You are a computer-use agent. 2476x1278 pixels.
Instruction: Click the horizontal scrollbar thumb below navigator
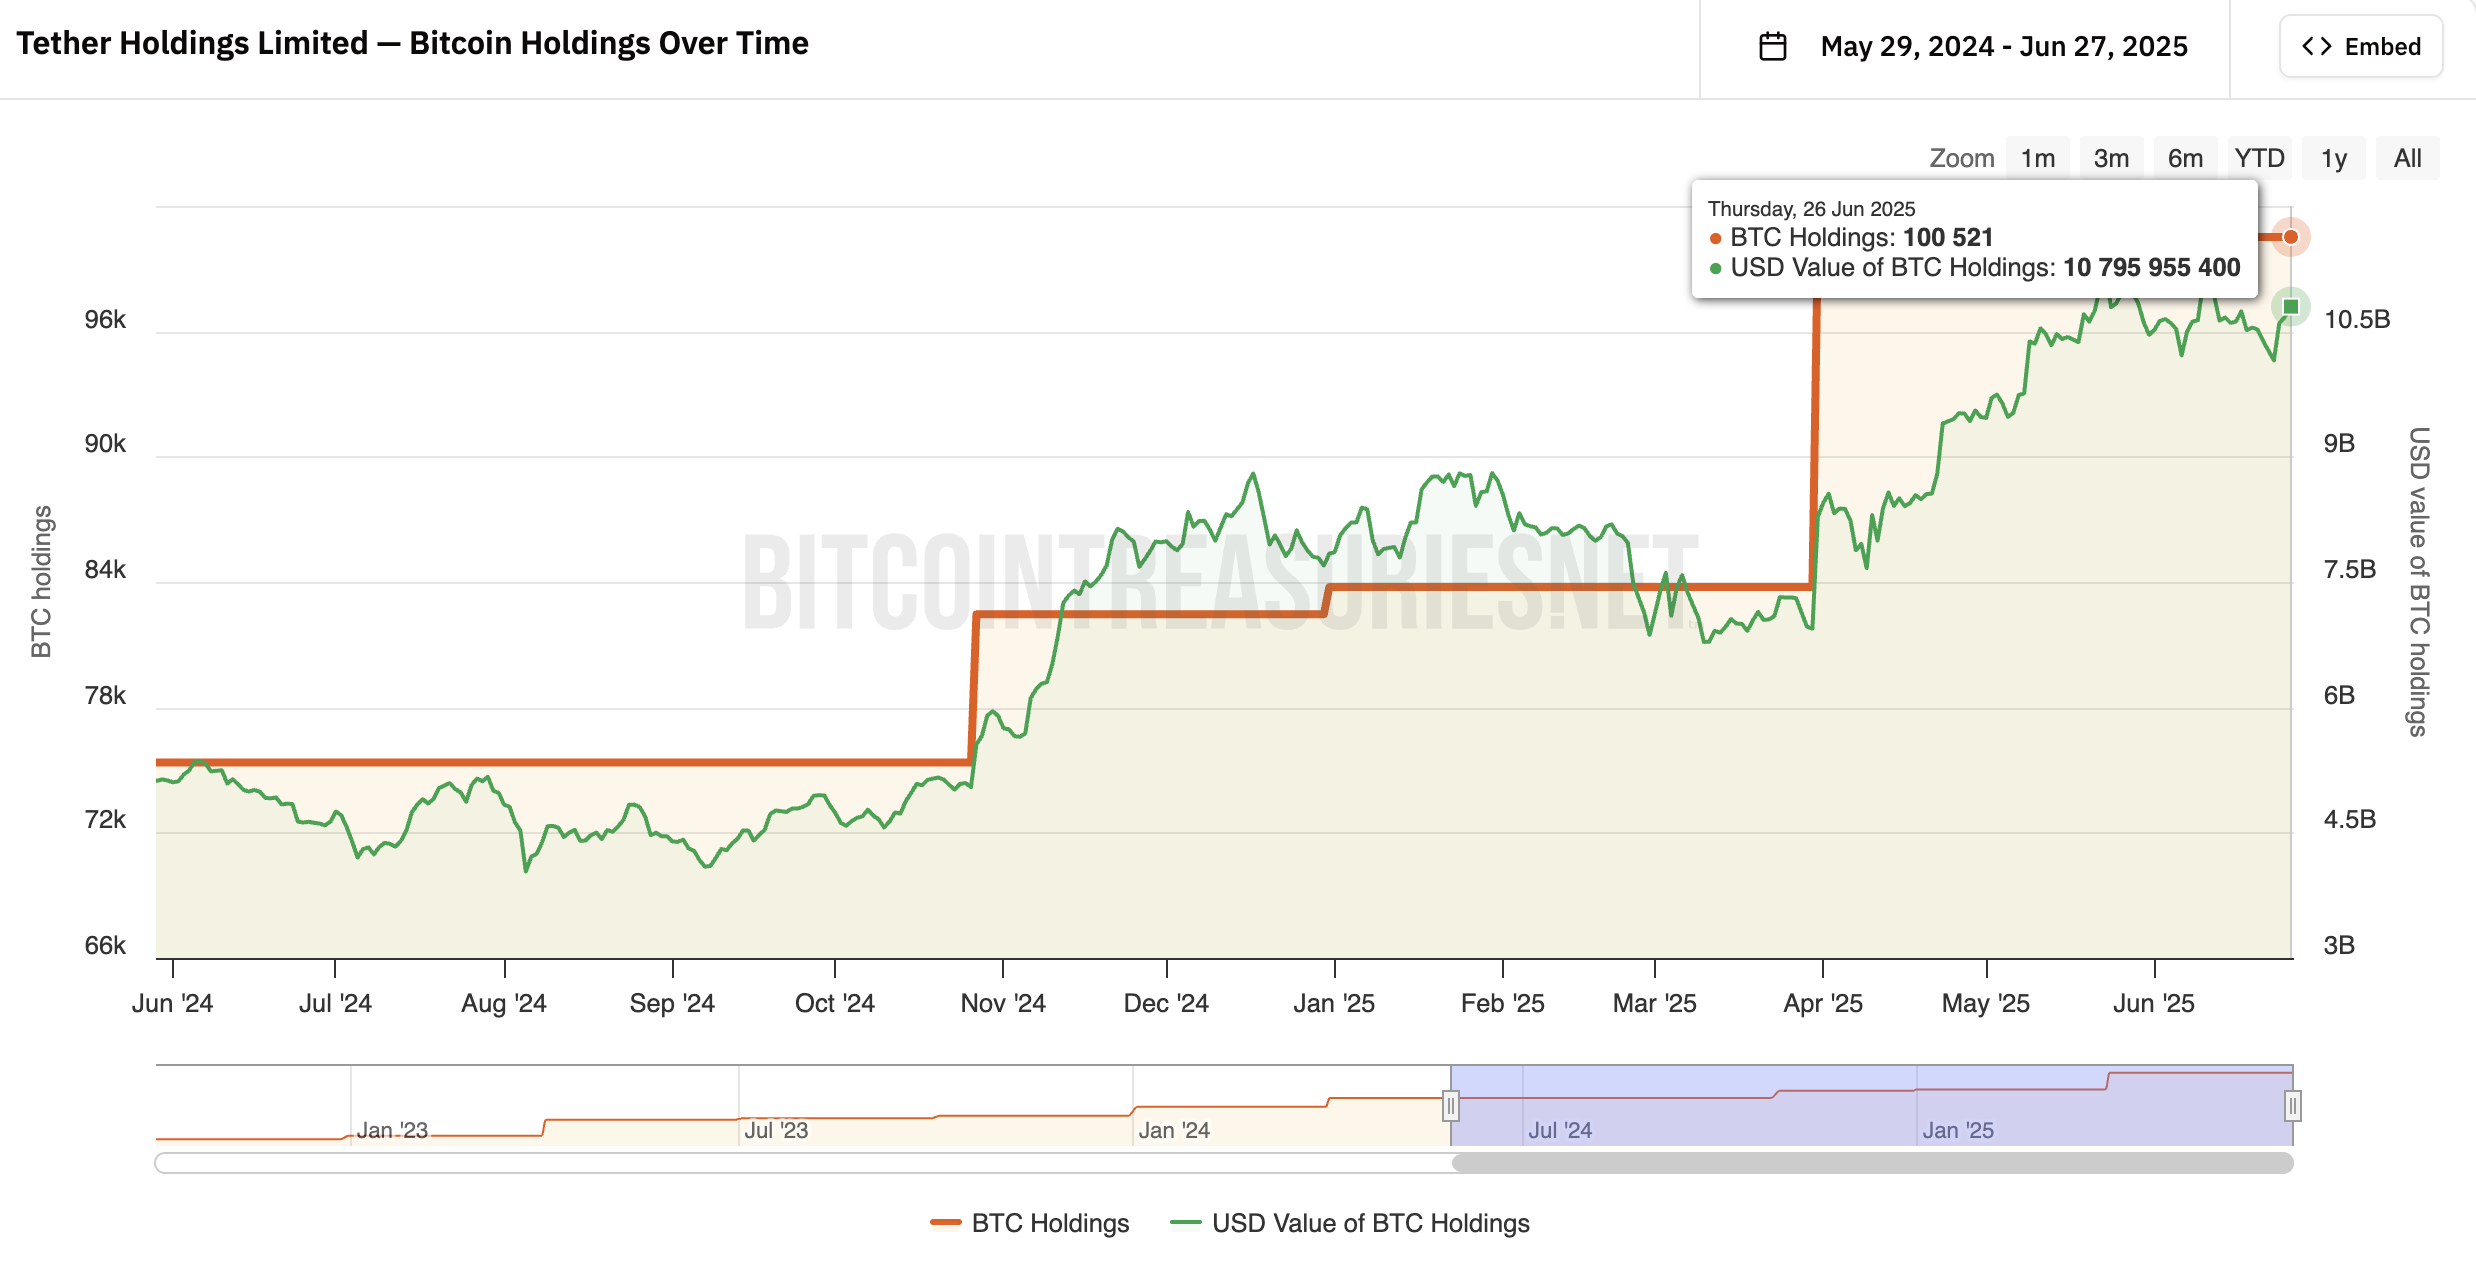[1872, 1162]
